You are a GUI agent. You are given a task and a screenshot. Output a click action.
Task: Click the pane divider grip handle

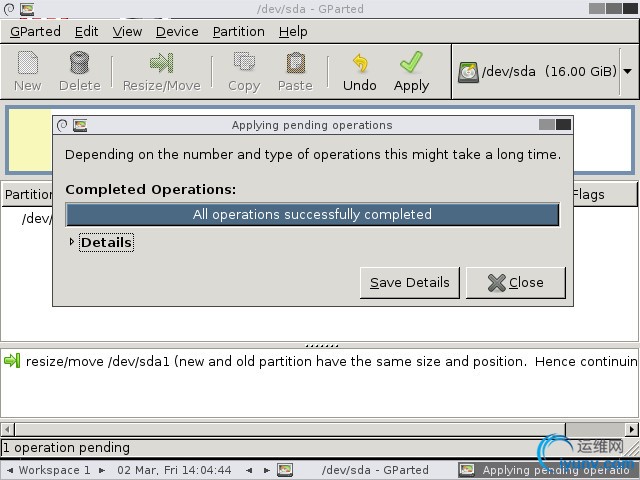point(322,346)
